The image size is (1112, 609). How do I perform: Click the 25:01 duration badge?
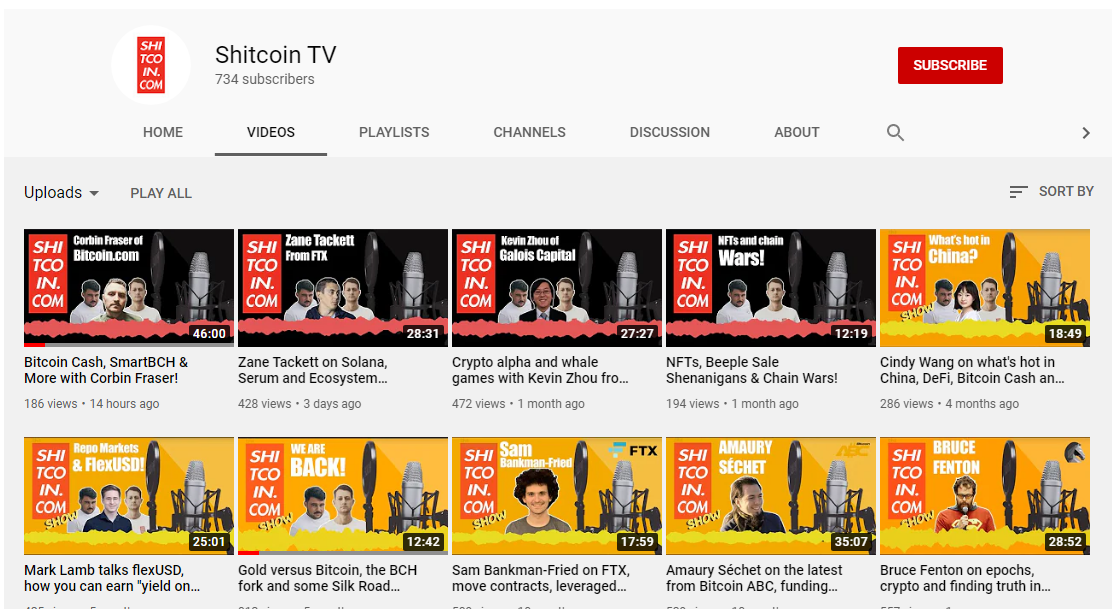pyautogui.click(x=209, y=542)
